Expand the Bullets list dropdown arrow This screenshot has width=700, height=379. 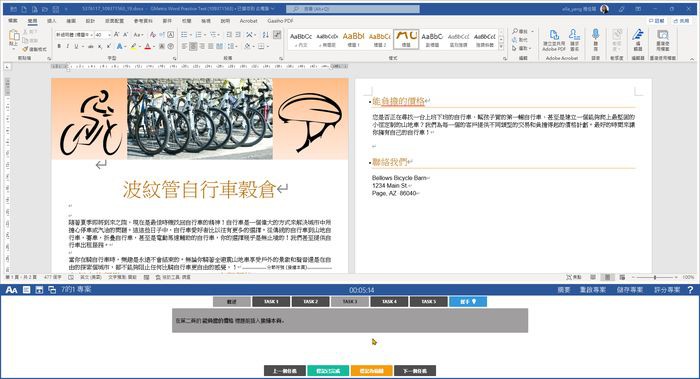tap(191, 34)
